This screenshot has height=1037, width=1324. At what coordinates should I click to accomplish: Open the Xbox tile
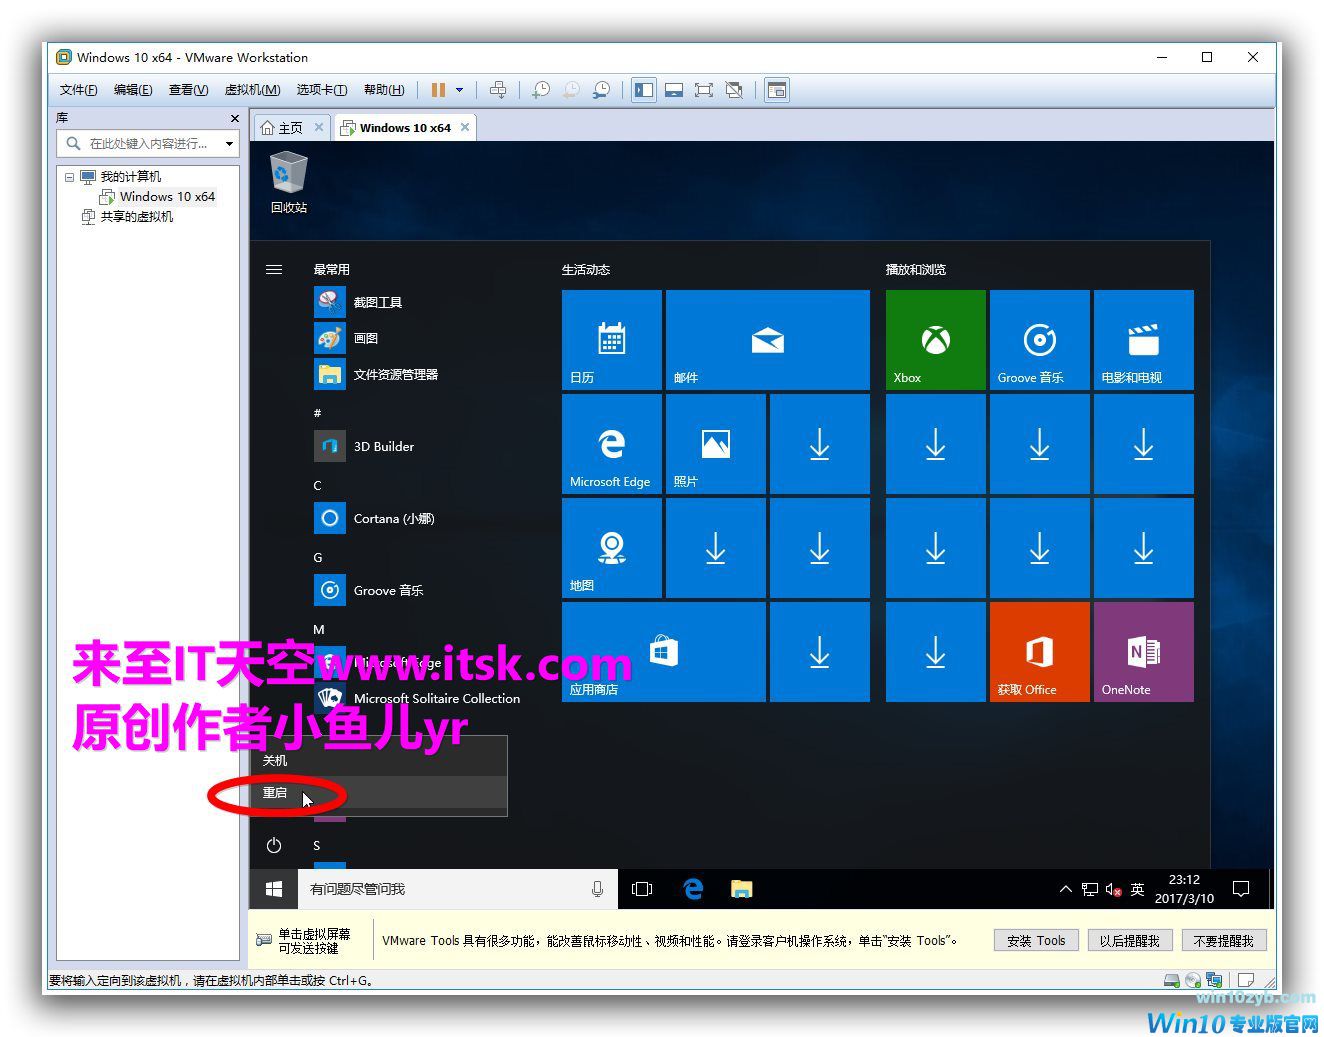(x=936, y=340)
